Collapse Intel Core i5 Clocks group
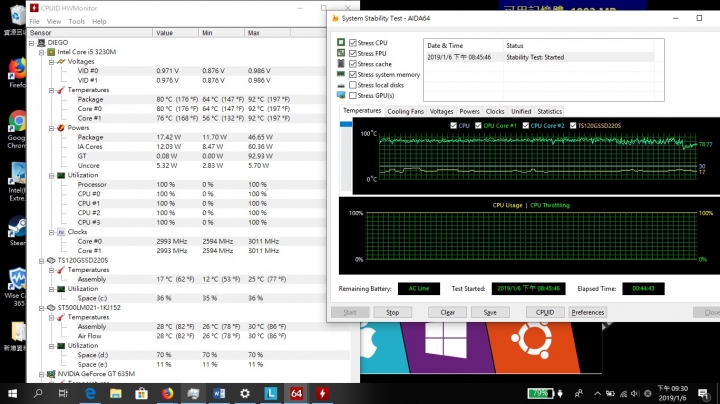The height and width of the screenshot is (404, 720). point(51,232)
